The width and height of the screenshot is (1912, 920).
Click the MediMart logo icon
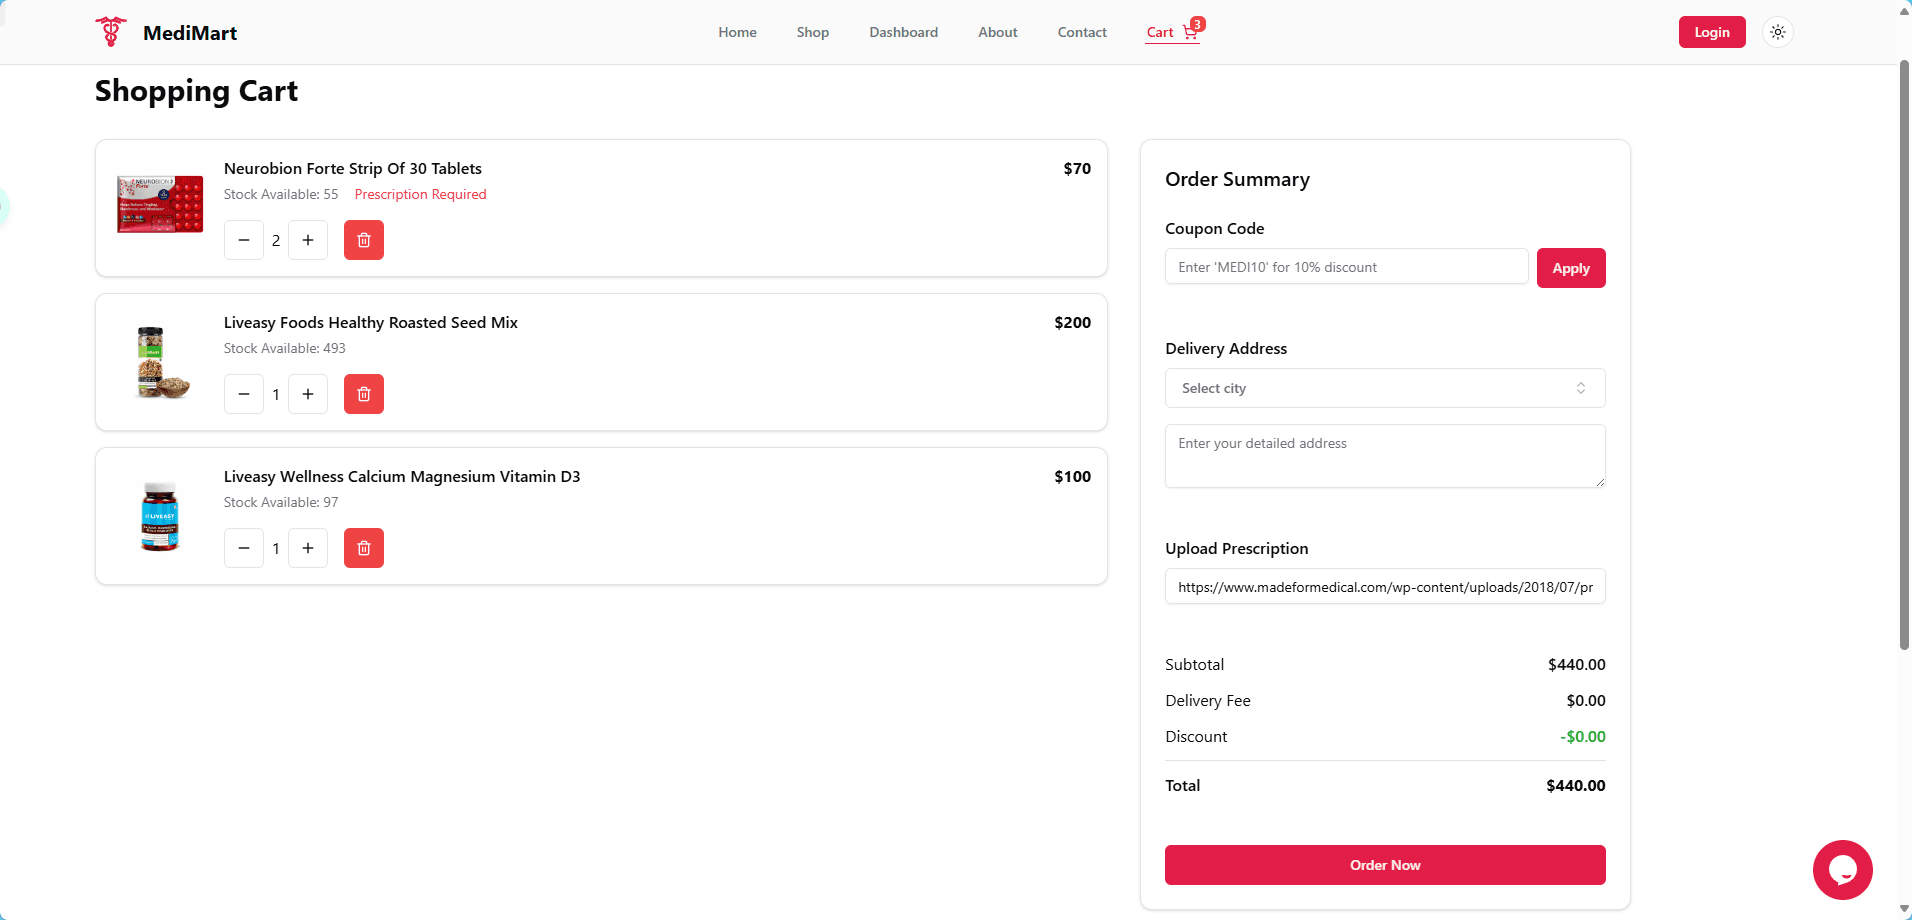[111, 32]
